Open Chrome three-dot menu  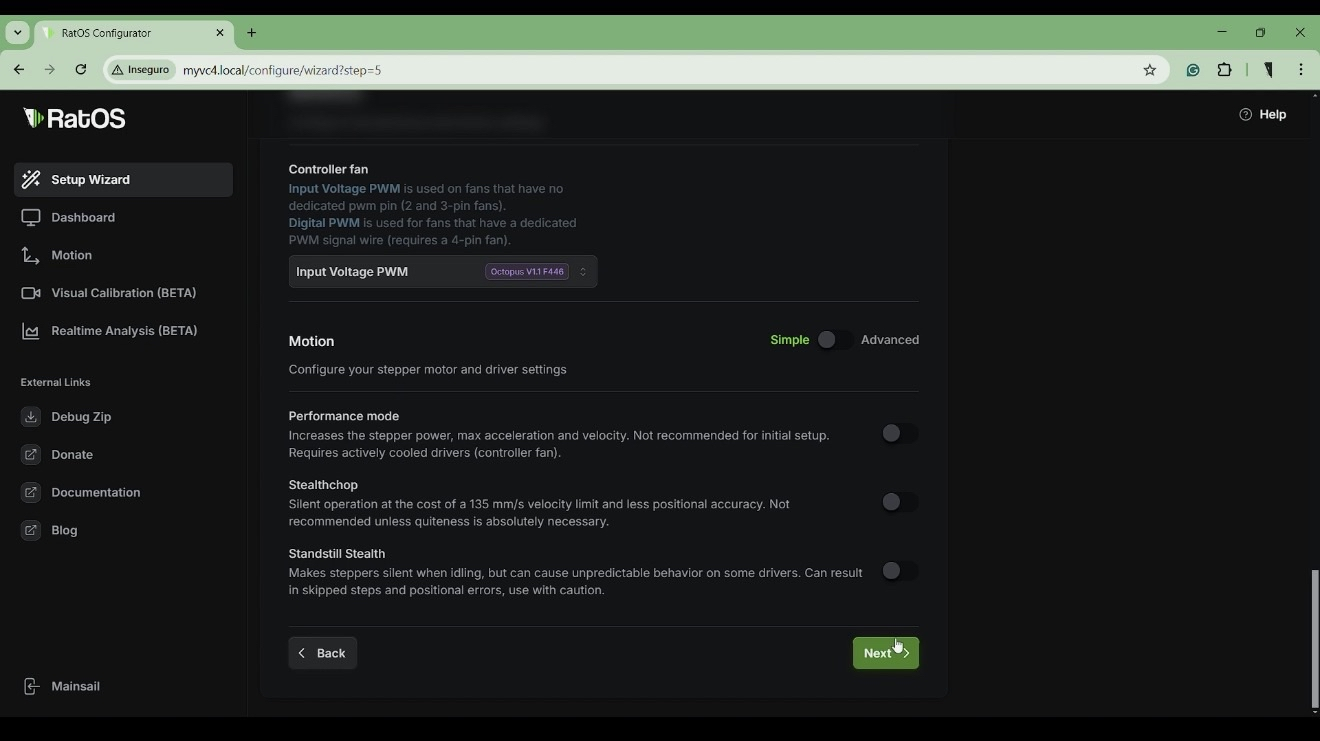click(x=1301, y=71)
